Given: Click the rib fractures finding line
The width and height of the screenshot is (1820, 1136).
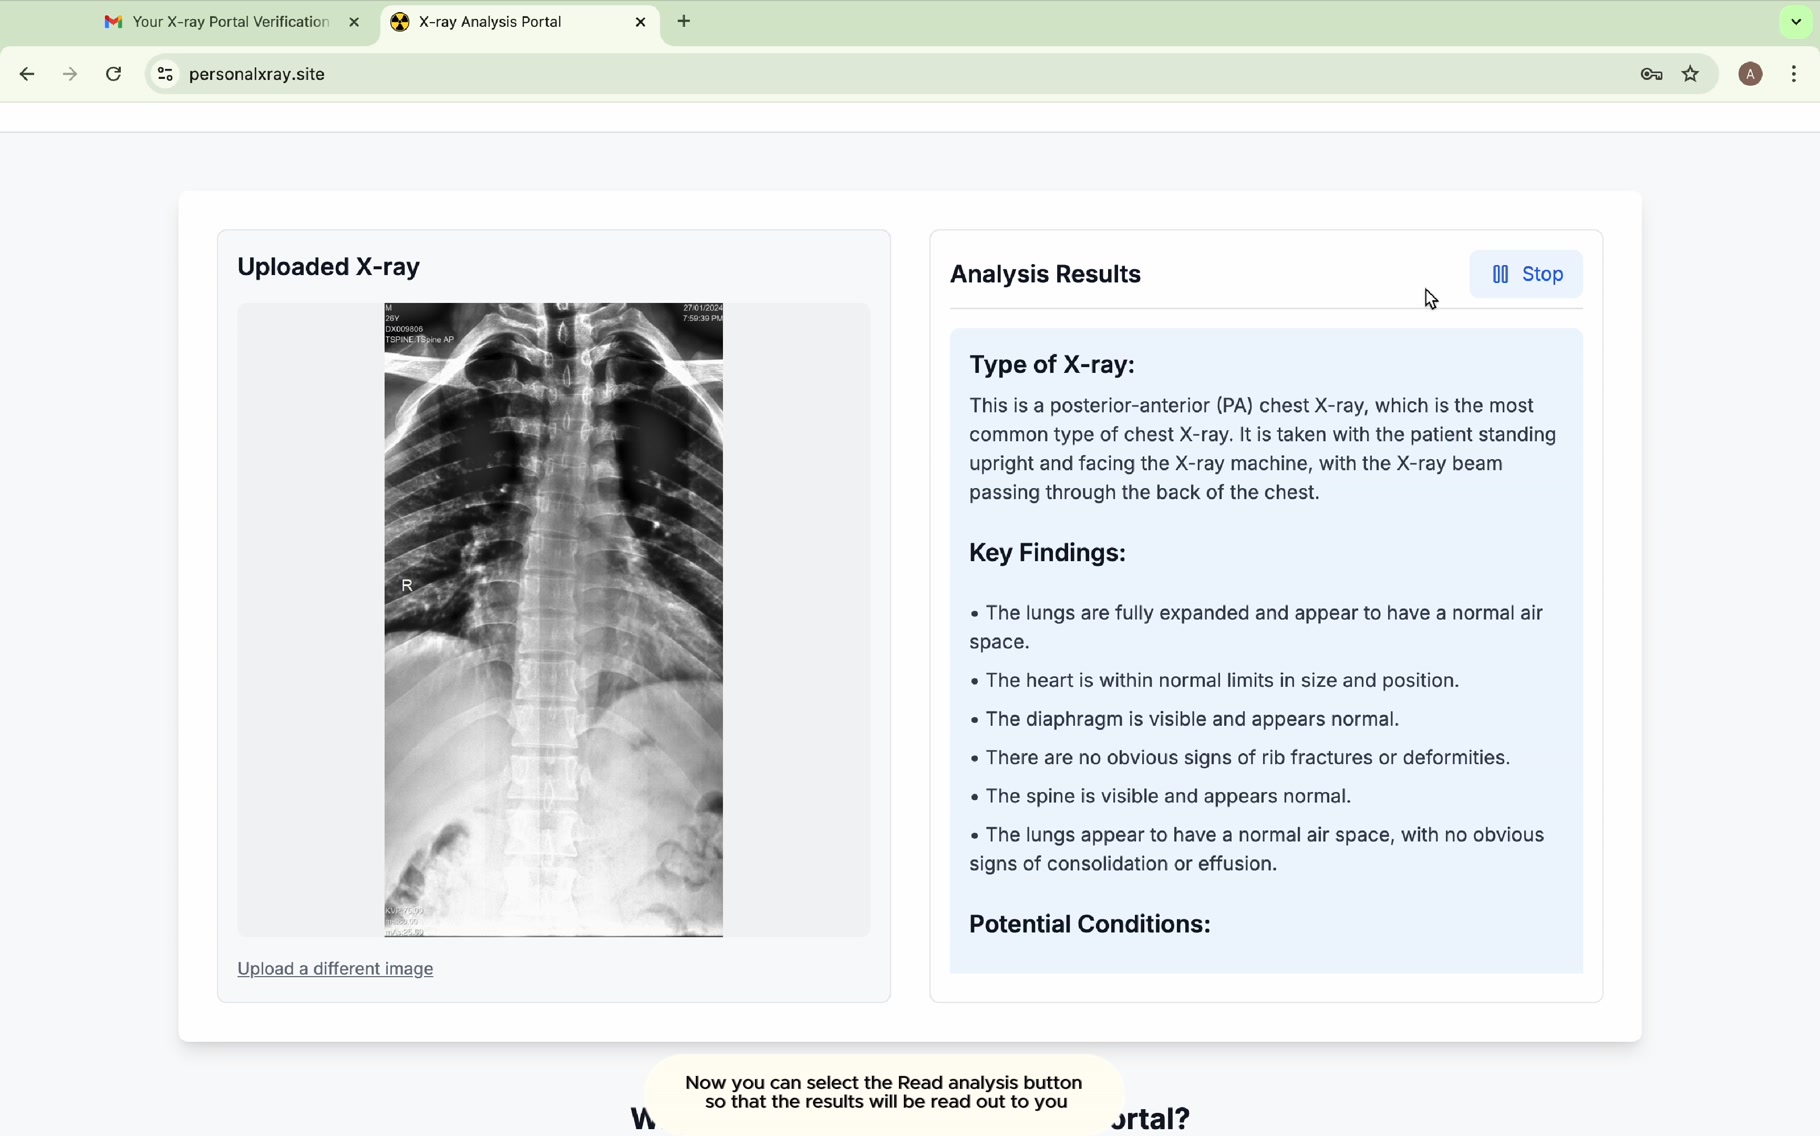Looking at the screenshot, I should pos(1239,758).
